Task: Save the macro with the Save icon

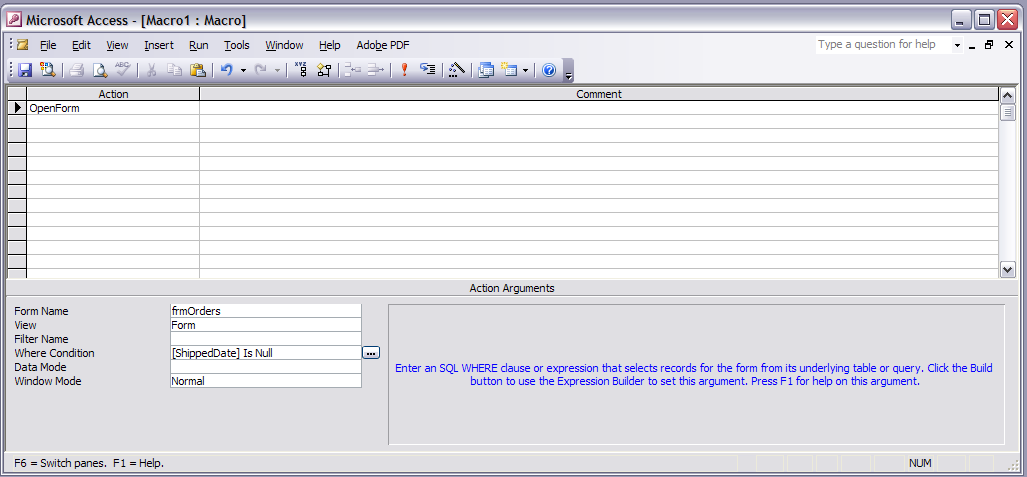Action: (x=25, y=70)
